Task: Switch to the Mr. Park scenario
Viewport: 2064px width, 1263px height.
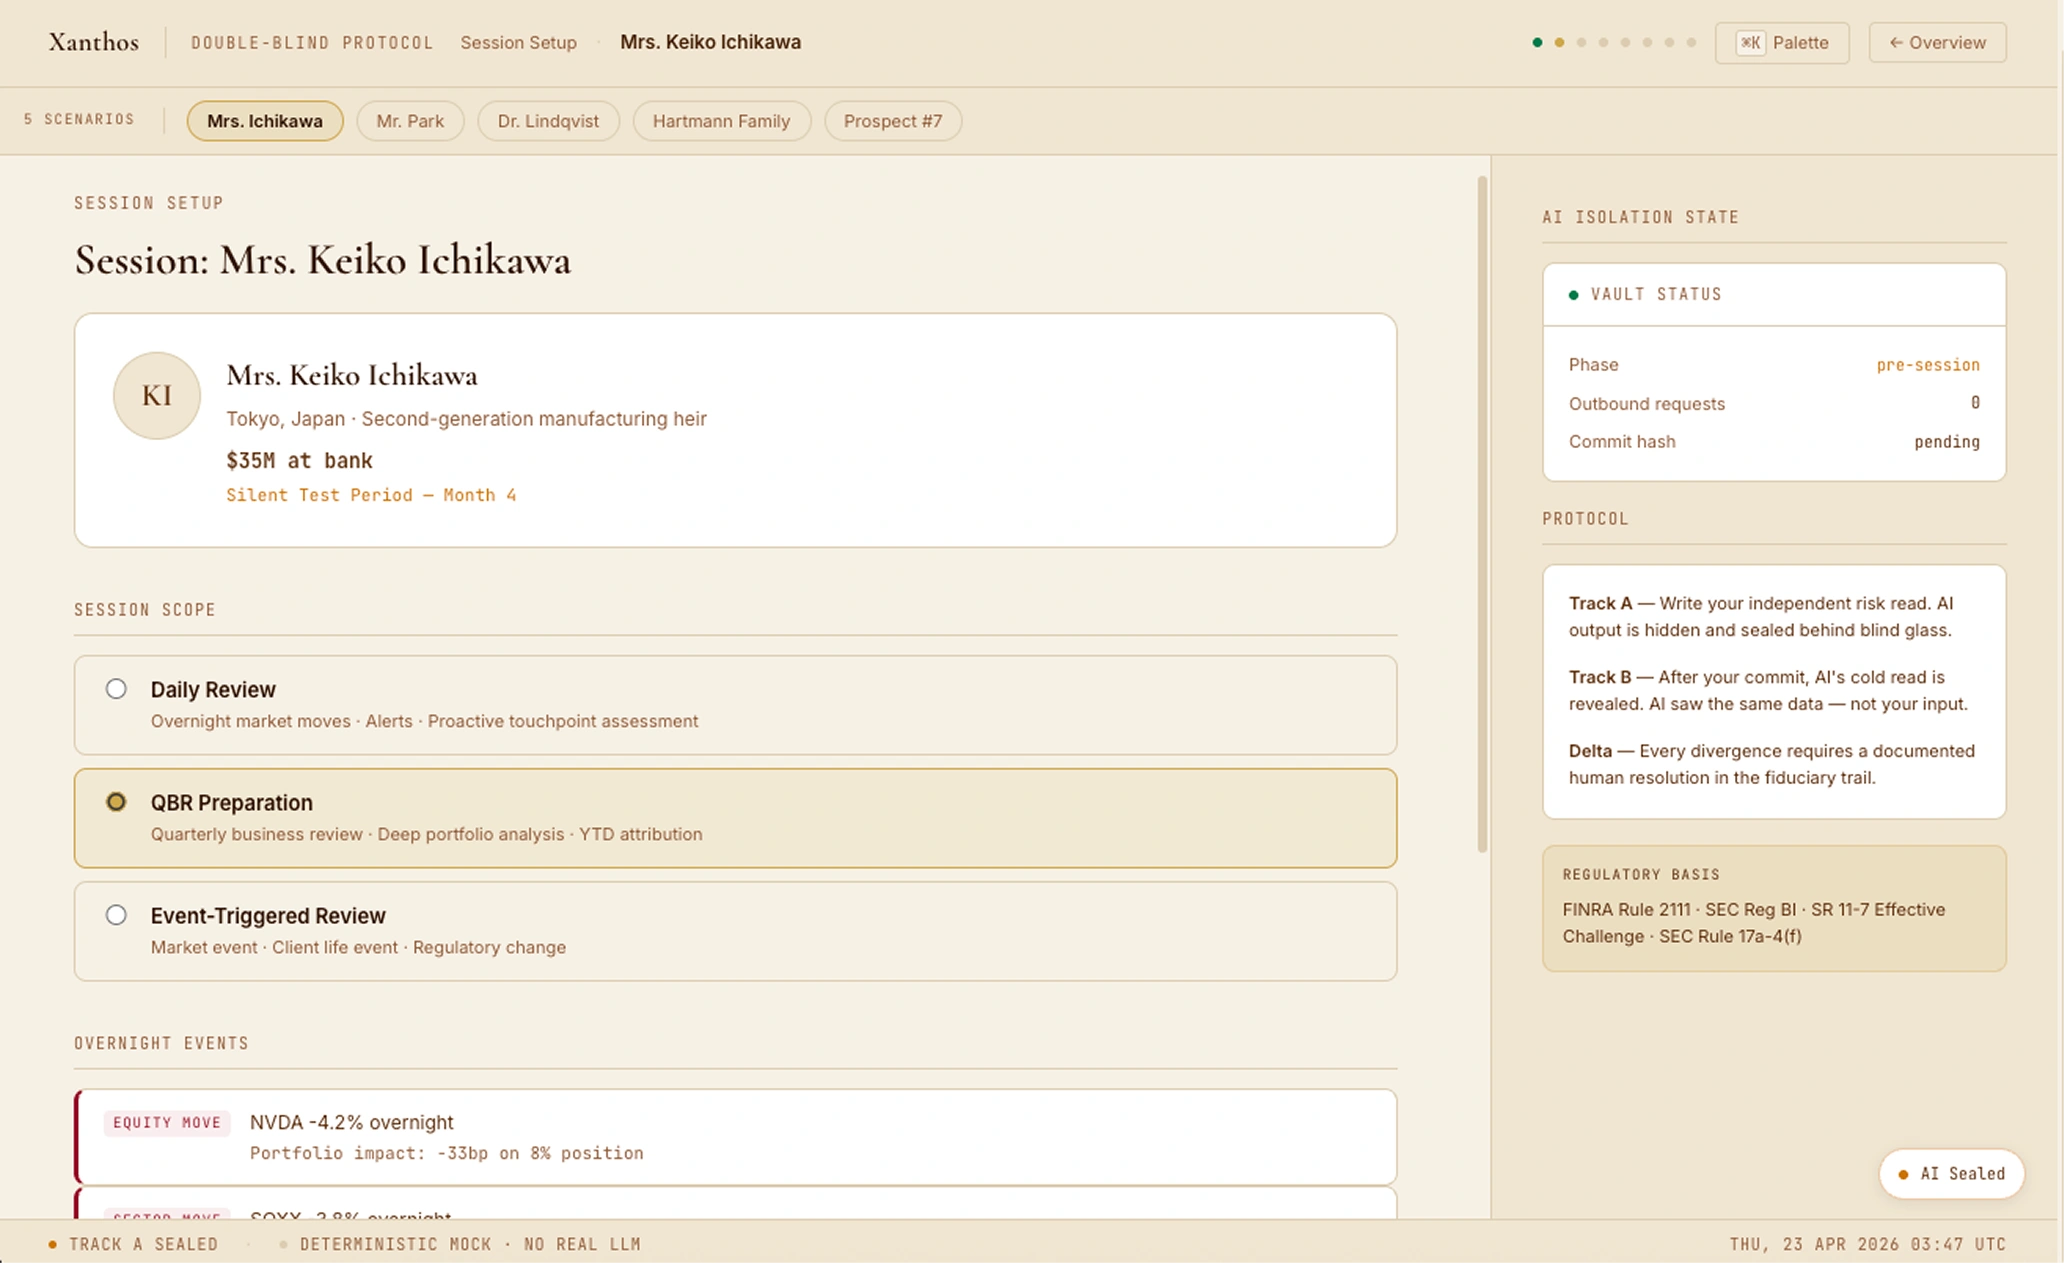Action: pyautogui.click(x=410, y=121)
